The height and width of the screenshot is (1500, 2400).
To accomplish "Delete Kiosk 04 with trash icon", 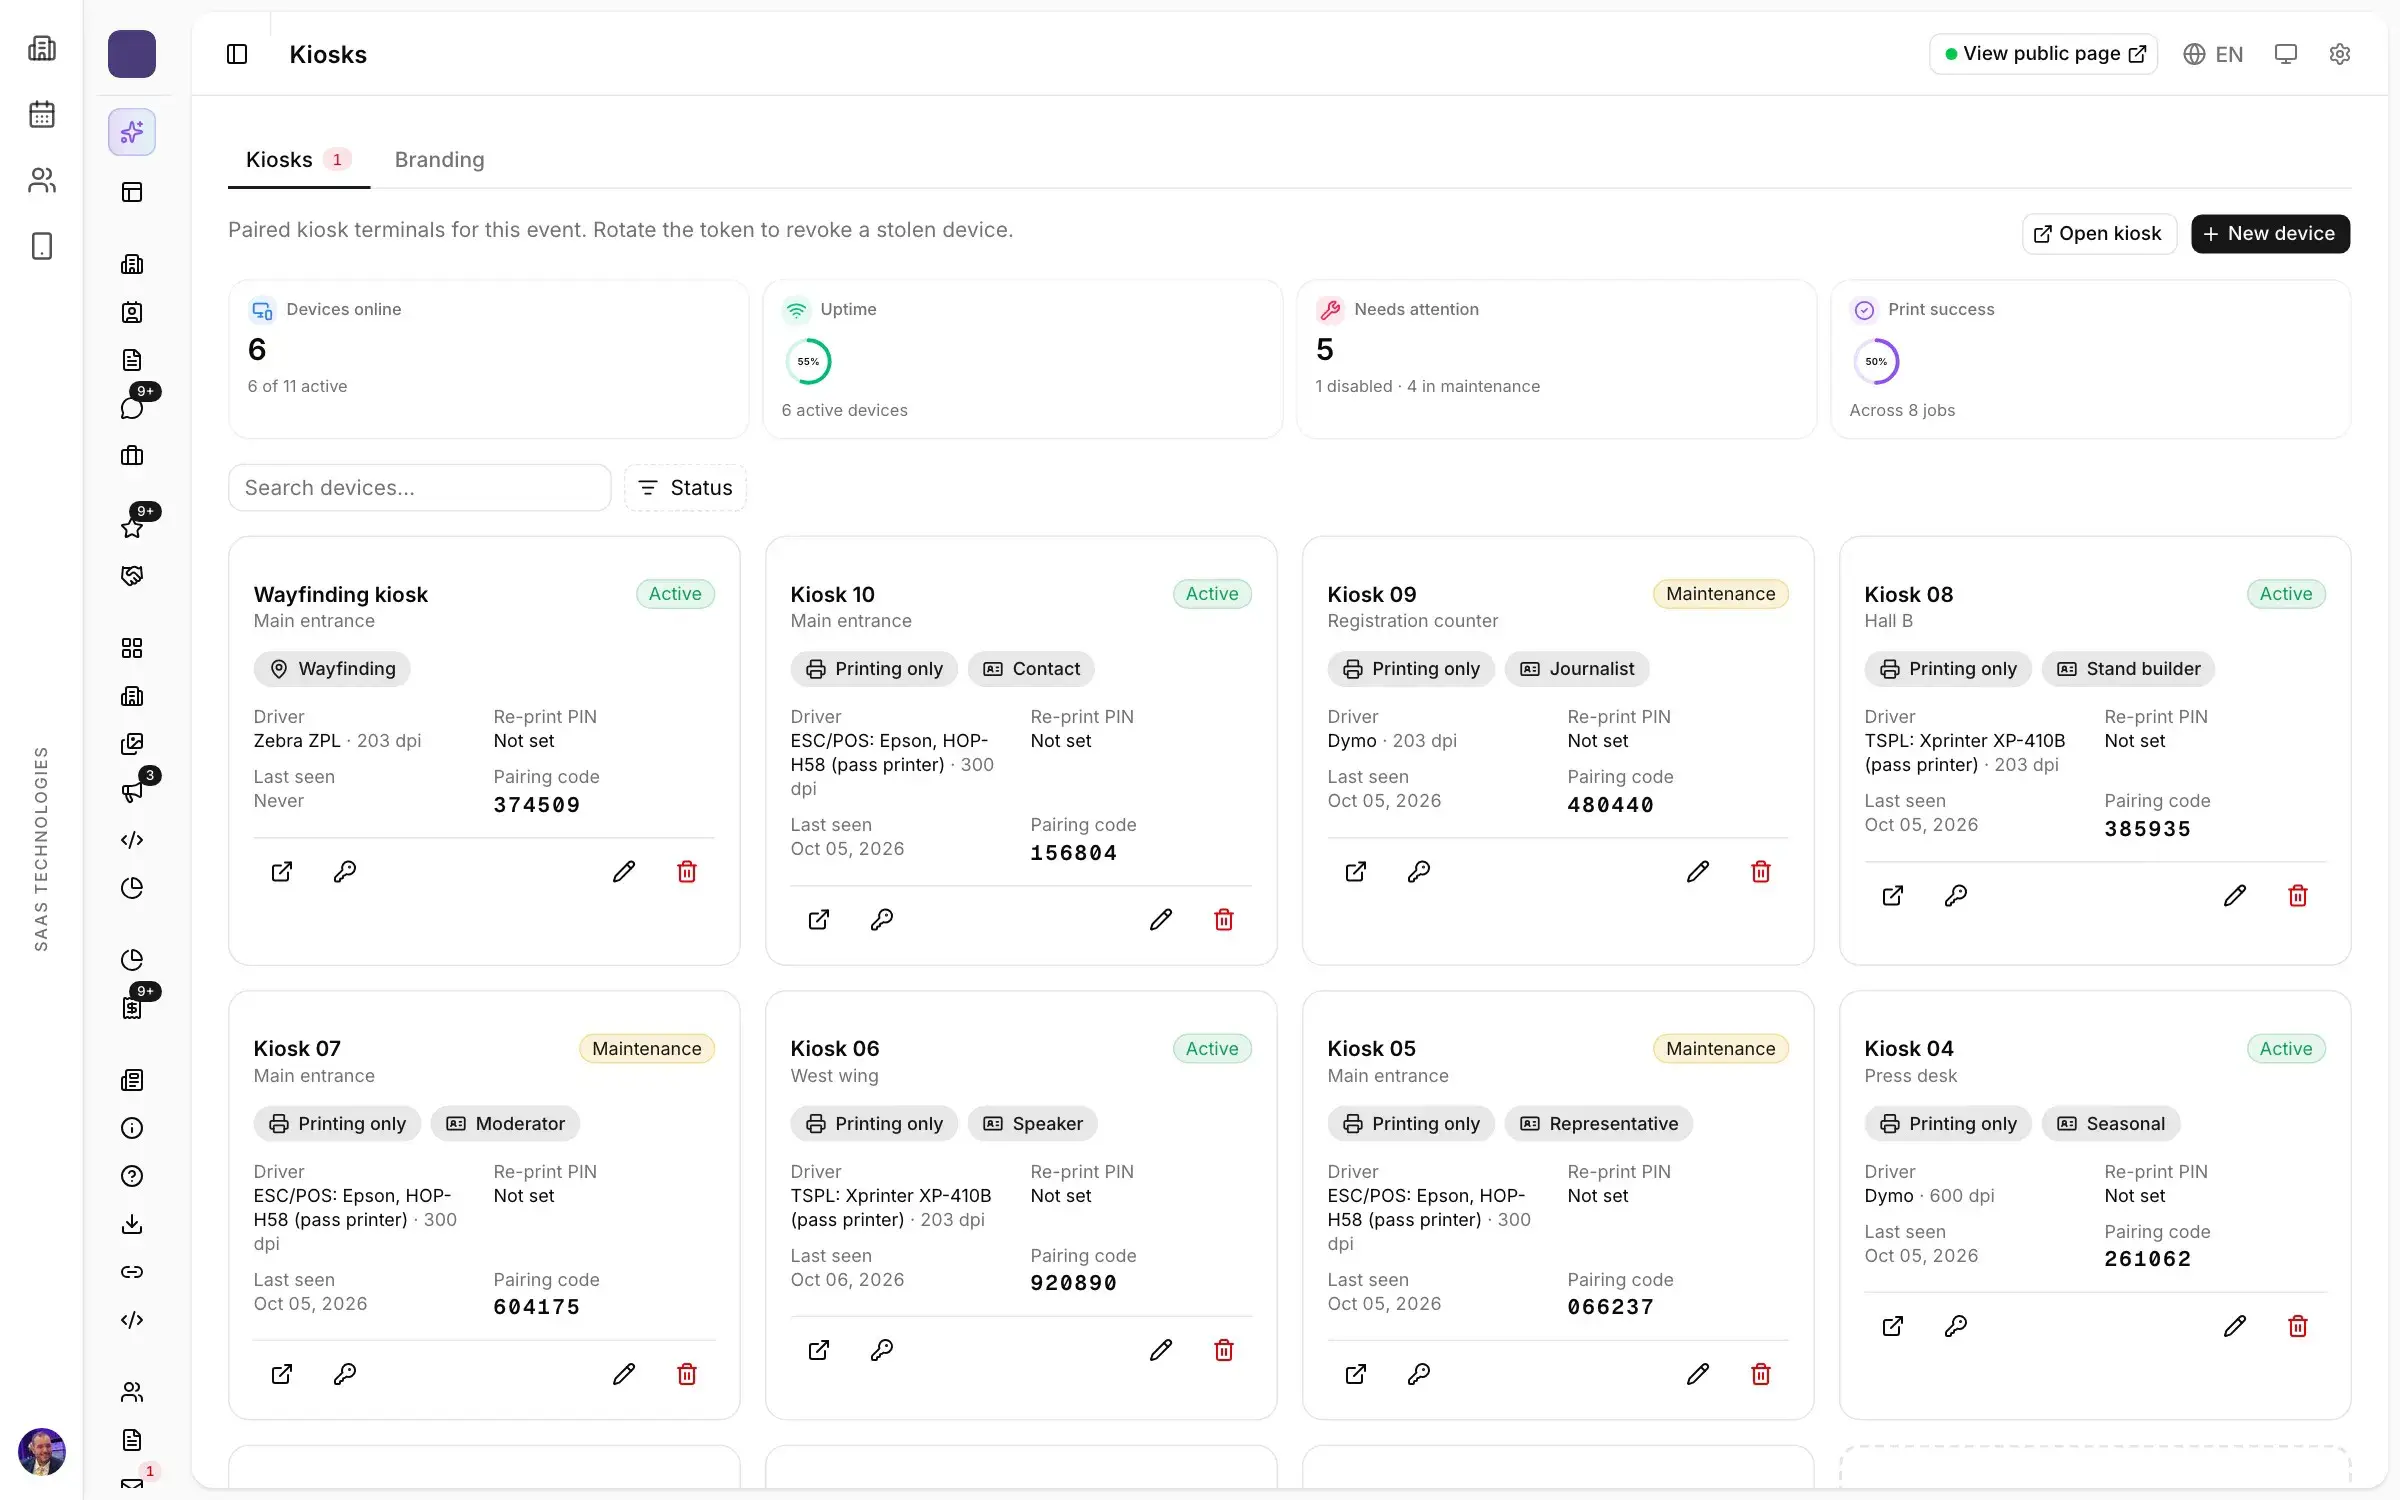I will coord(2298,1326).
